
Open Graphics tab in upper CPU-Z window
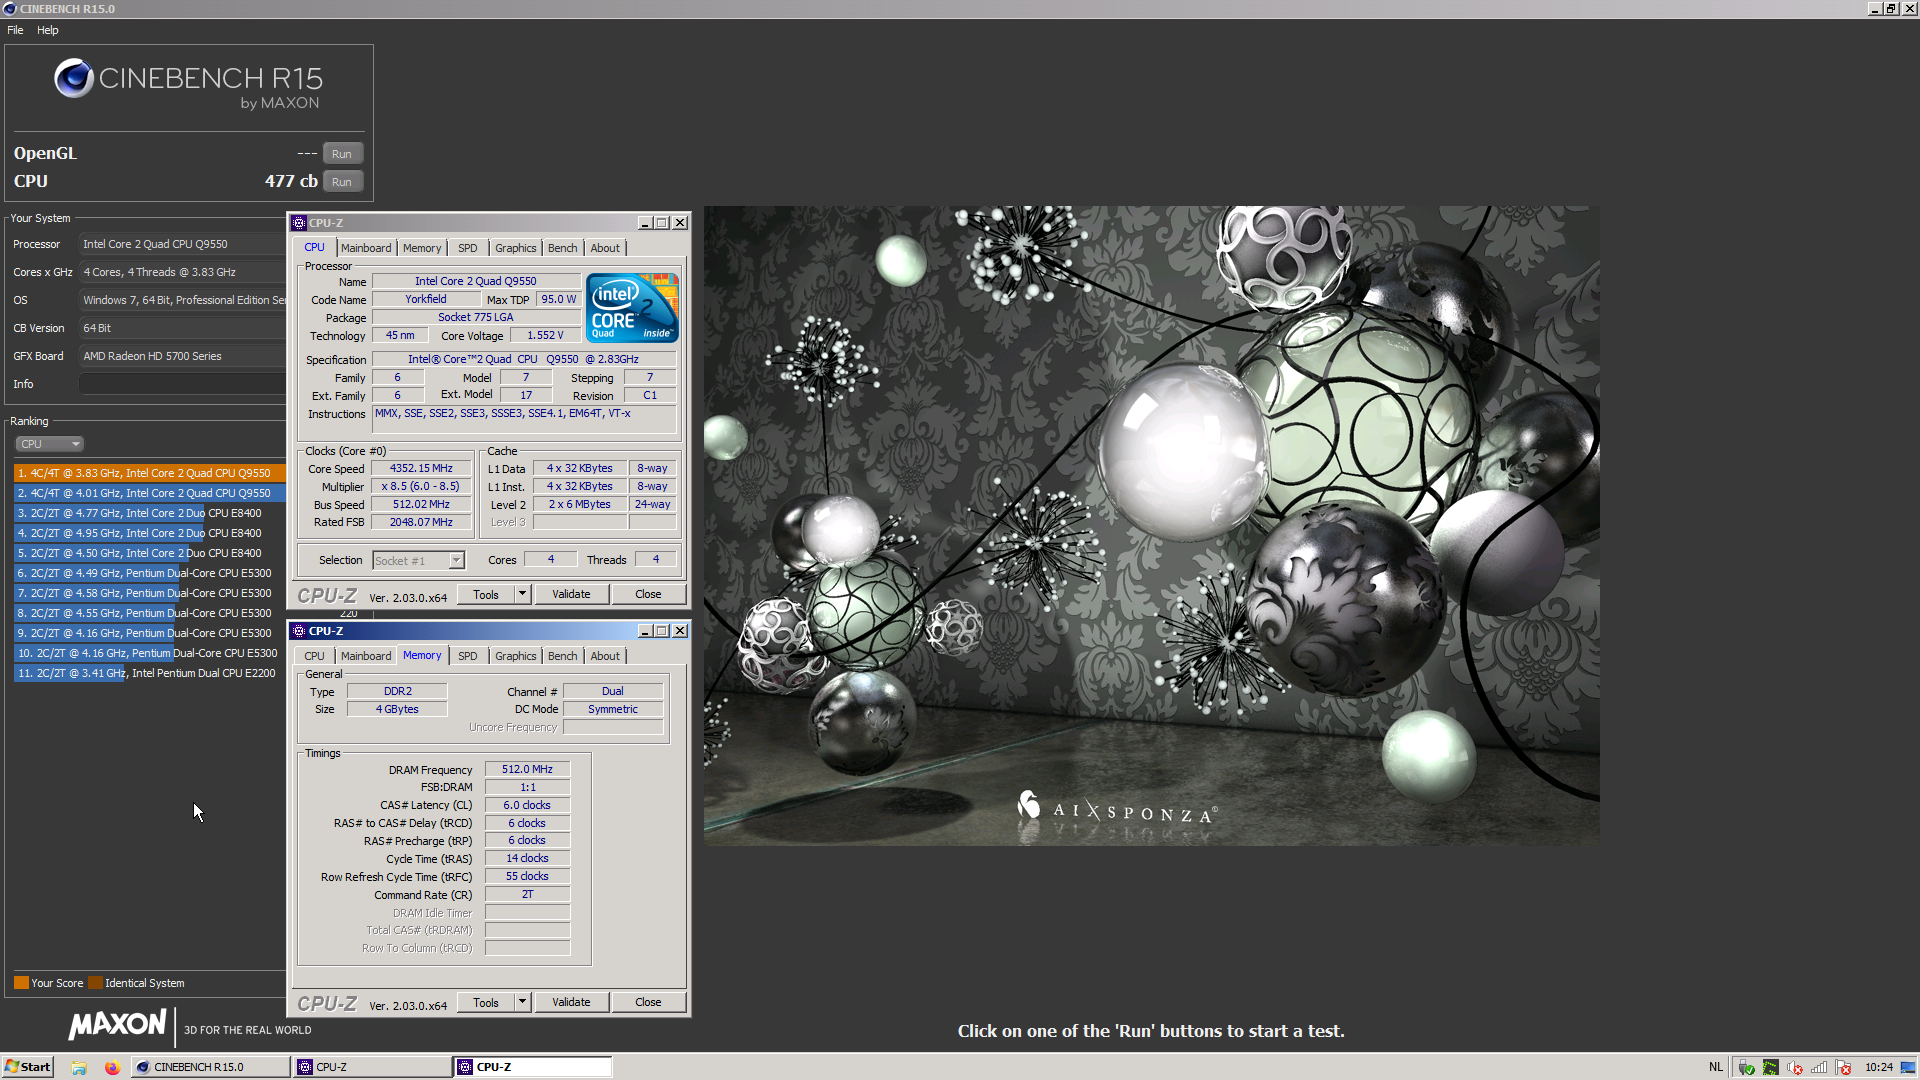pyautogui.click(x=516, y=248)
